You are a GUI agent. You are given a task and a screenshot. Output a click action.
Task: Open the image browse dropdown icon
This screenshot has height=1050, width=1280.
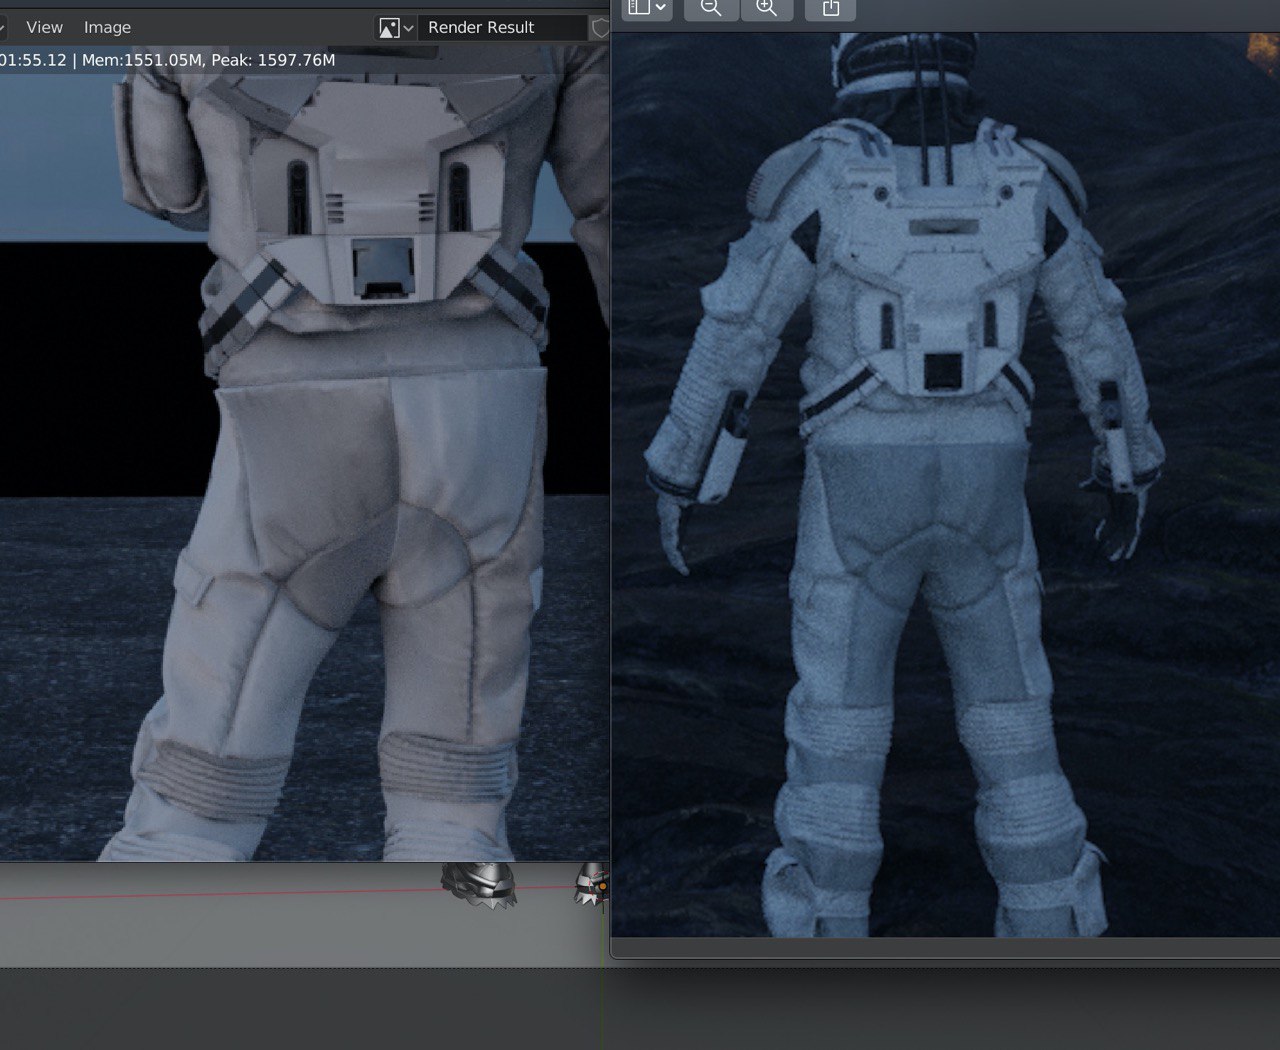[395, 28]
